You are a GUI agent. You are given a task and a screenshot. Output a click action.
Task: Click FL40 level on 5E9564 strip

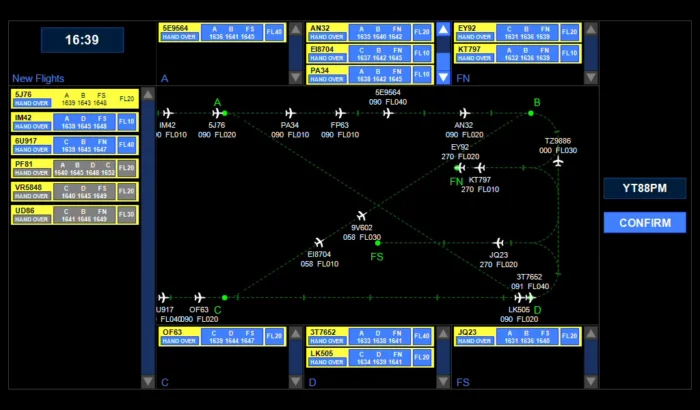[x=275, y=32]
